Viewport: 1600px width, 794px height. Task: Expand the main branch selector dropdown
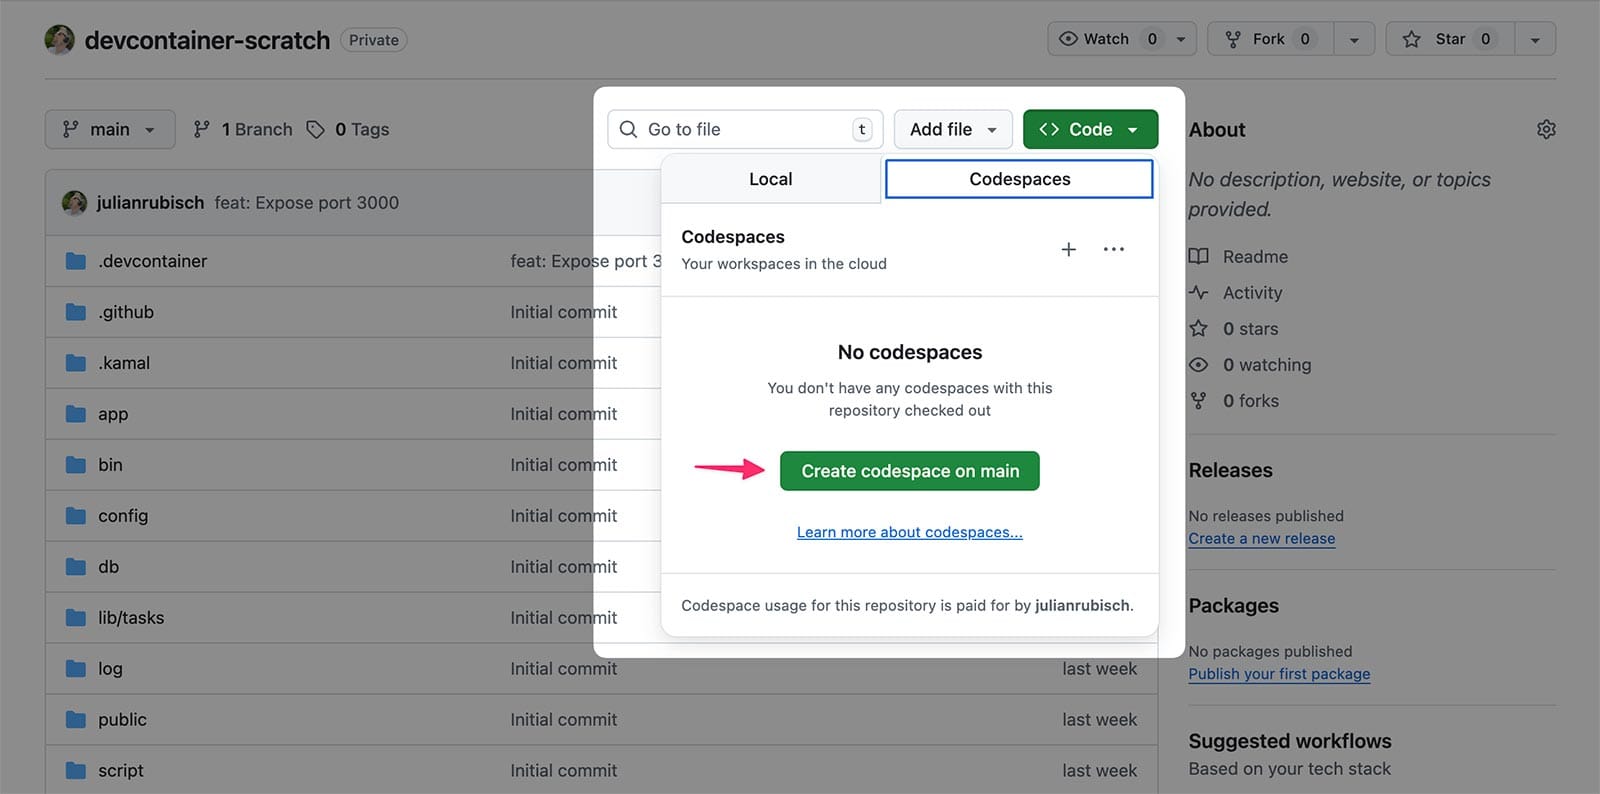click(110, 130)
